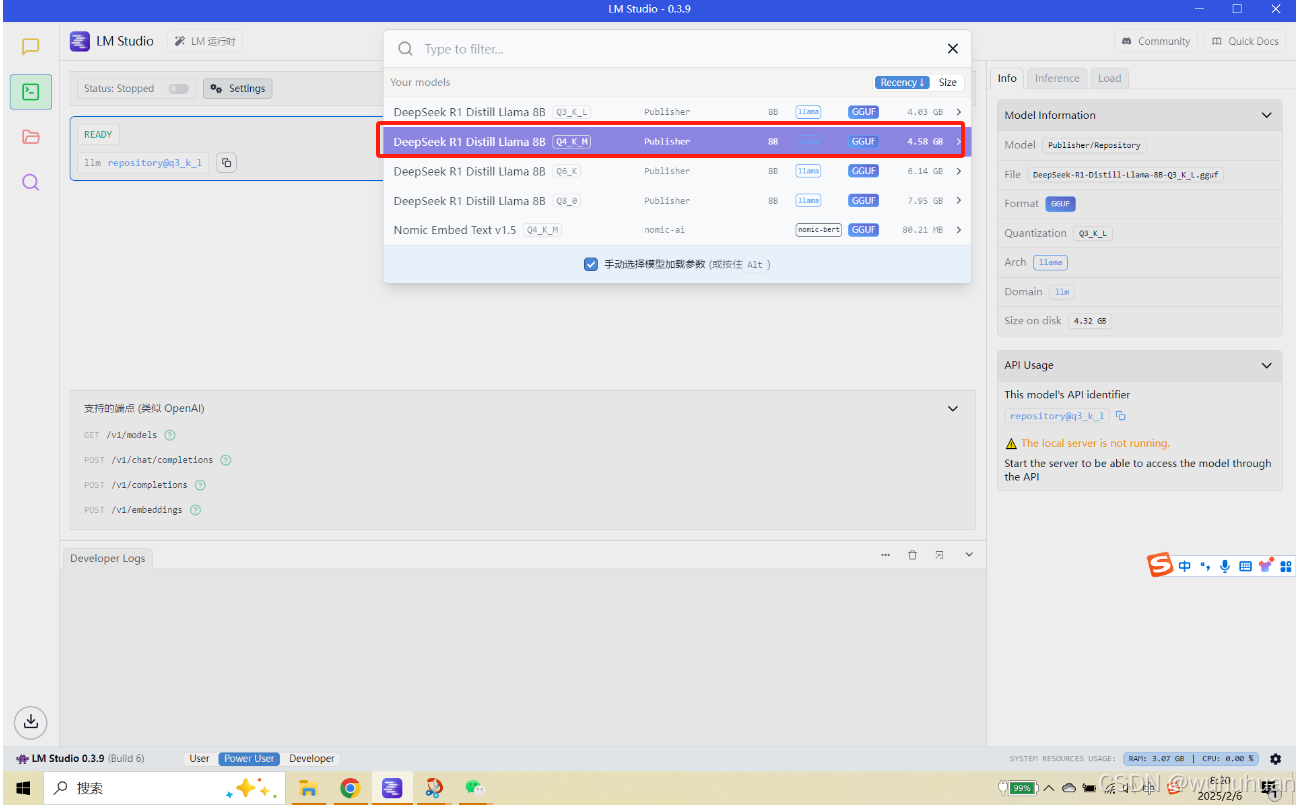Expand chevron on the 4.03 GB model row

tap(959, 112)
